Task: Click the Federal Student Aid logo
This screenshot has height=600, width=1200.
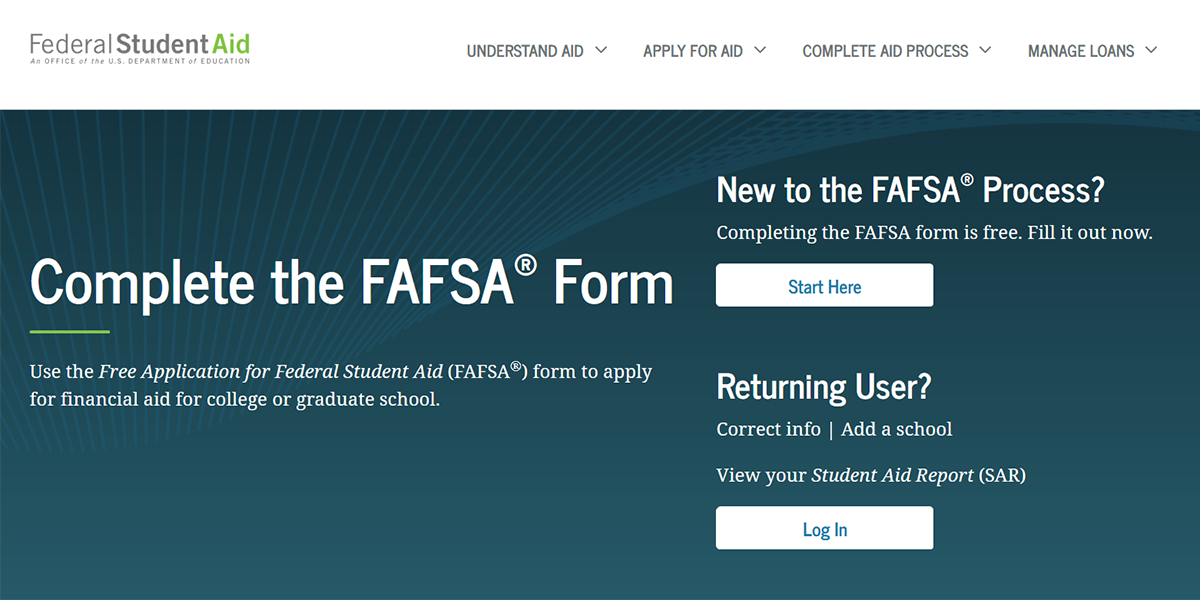Action: 140,48
